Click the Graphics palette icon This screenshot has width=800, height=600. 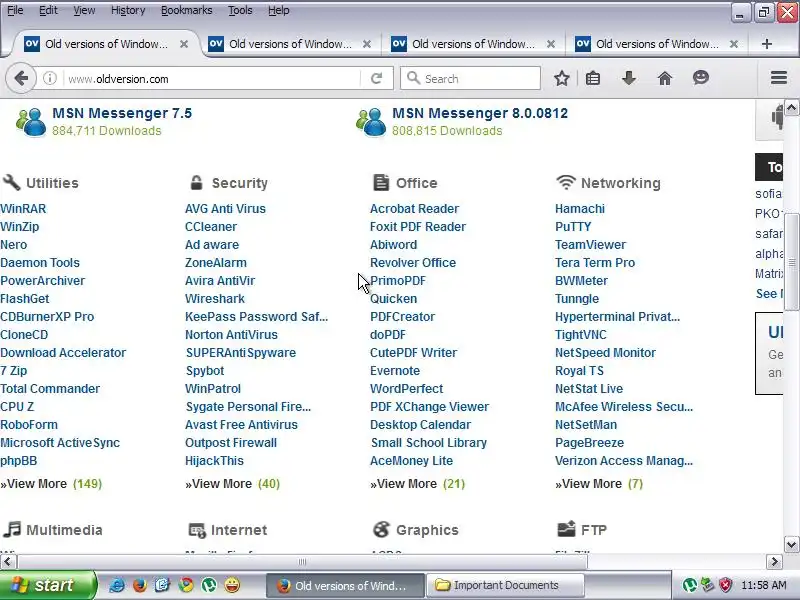point(381,530)
